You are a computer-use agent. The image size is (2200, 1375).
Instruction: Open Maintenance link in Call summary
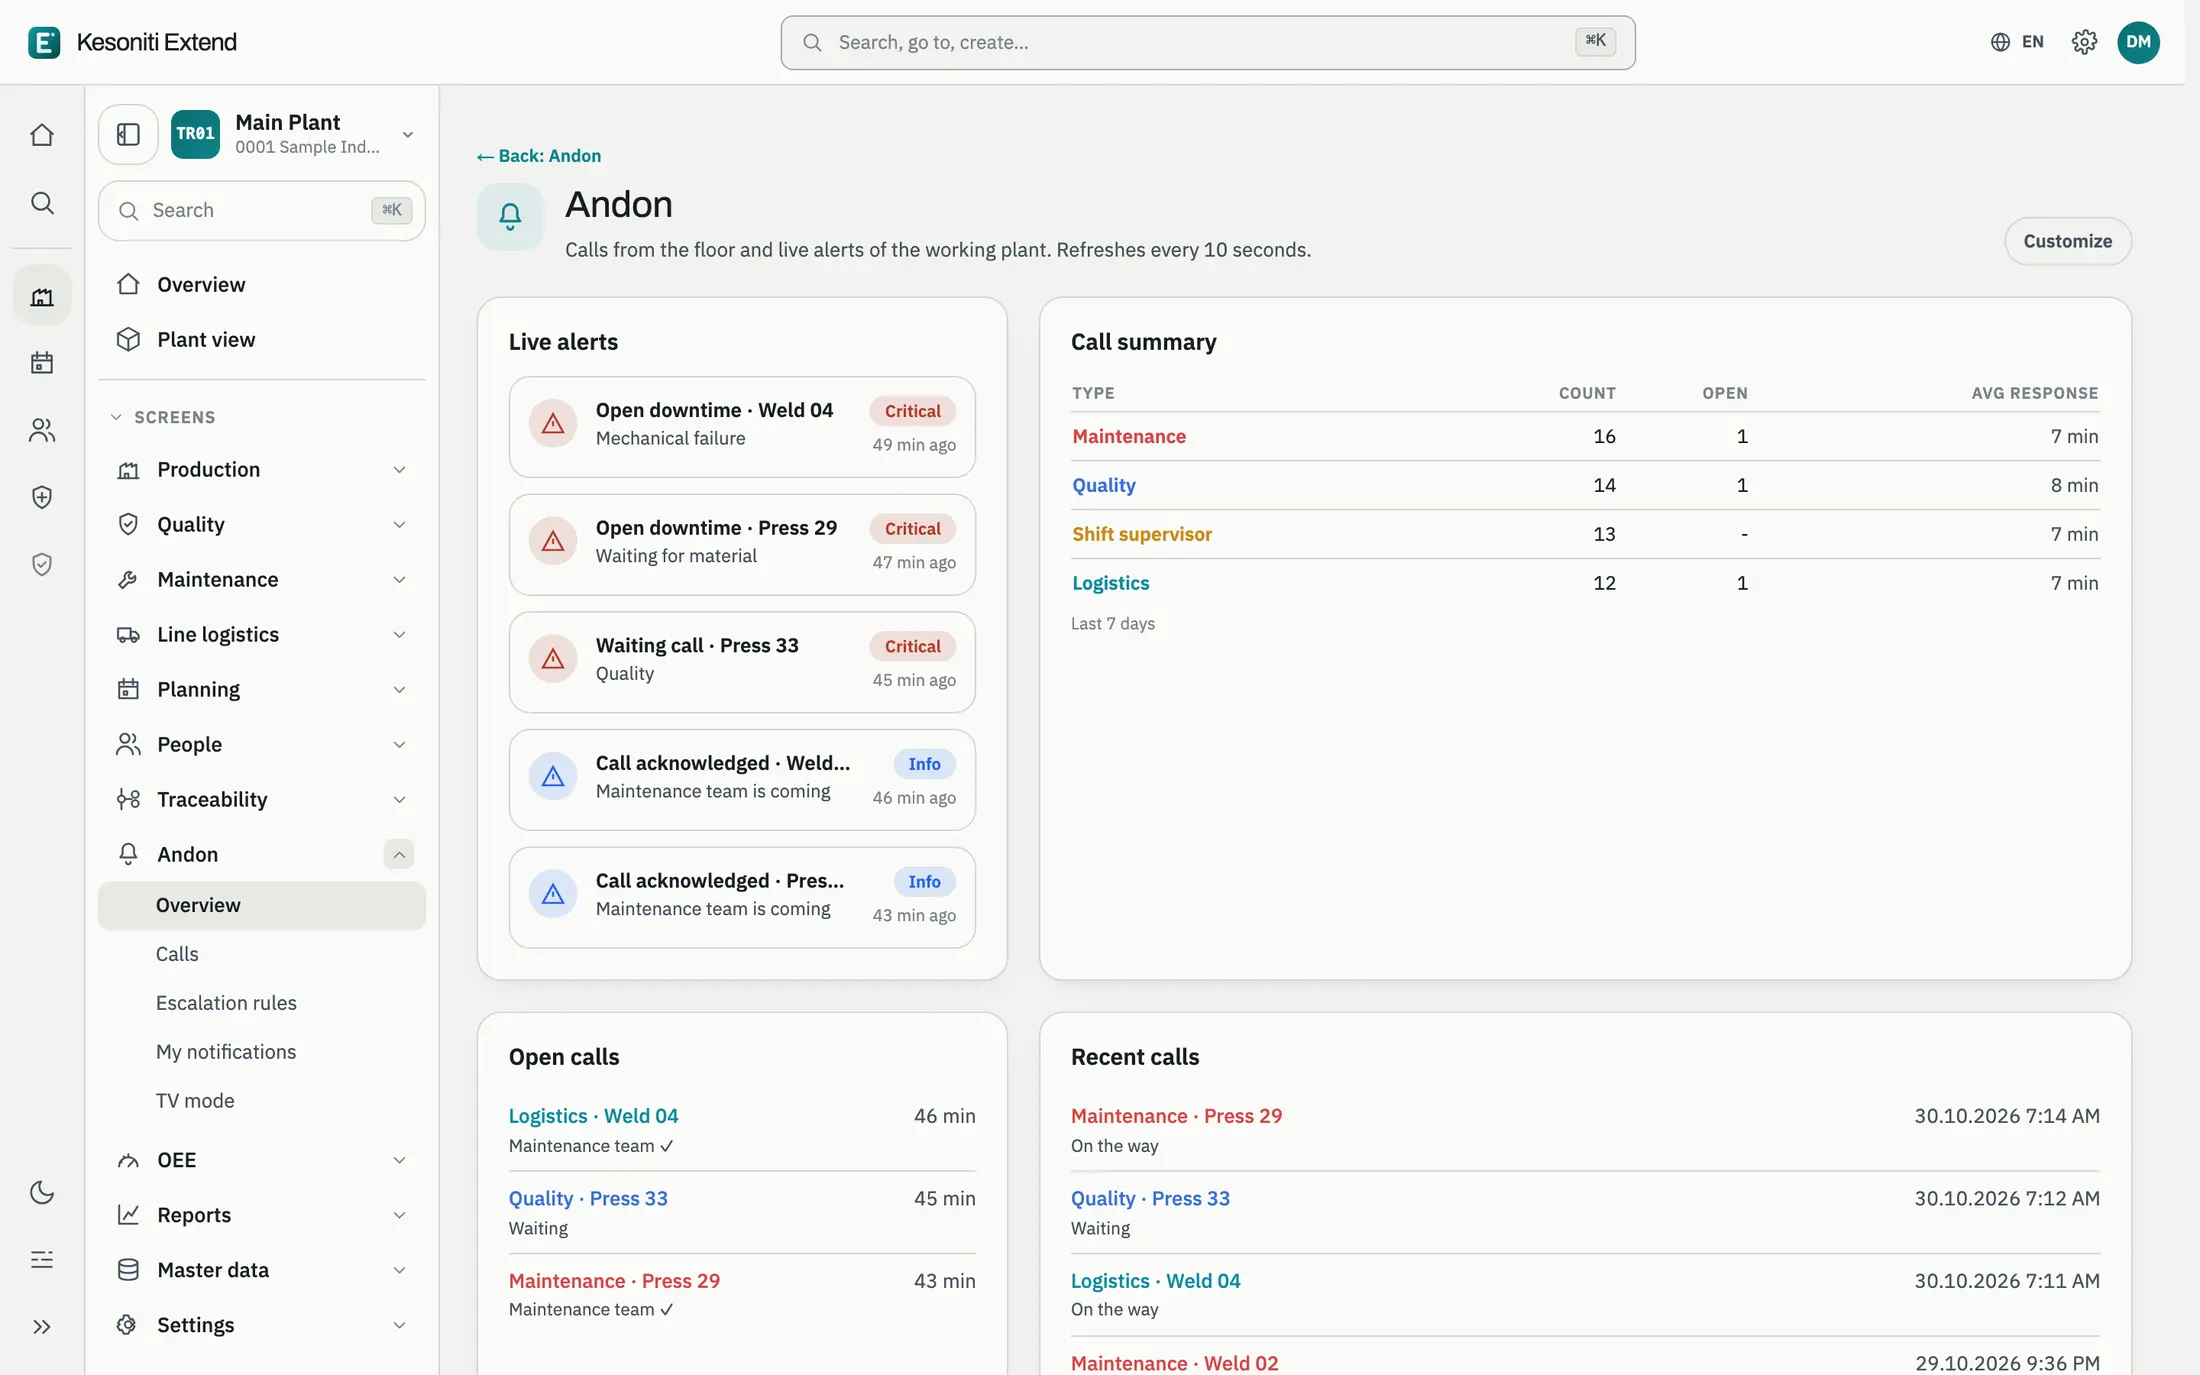[x=1128, y=436]
